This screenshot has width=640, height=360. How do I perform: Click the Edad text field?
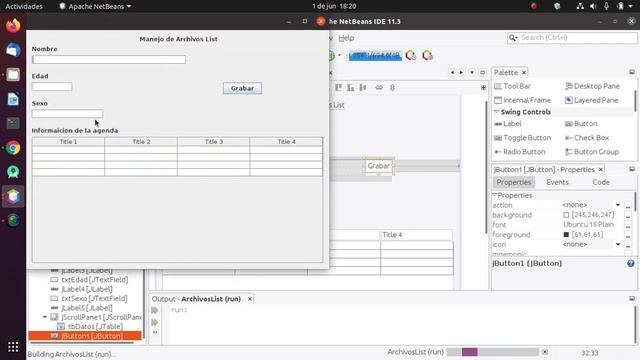tap(52, 87)
